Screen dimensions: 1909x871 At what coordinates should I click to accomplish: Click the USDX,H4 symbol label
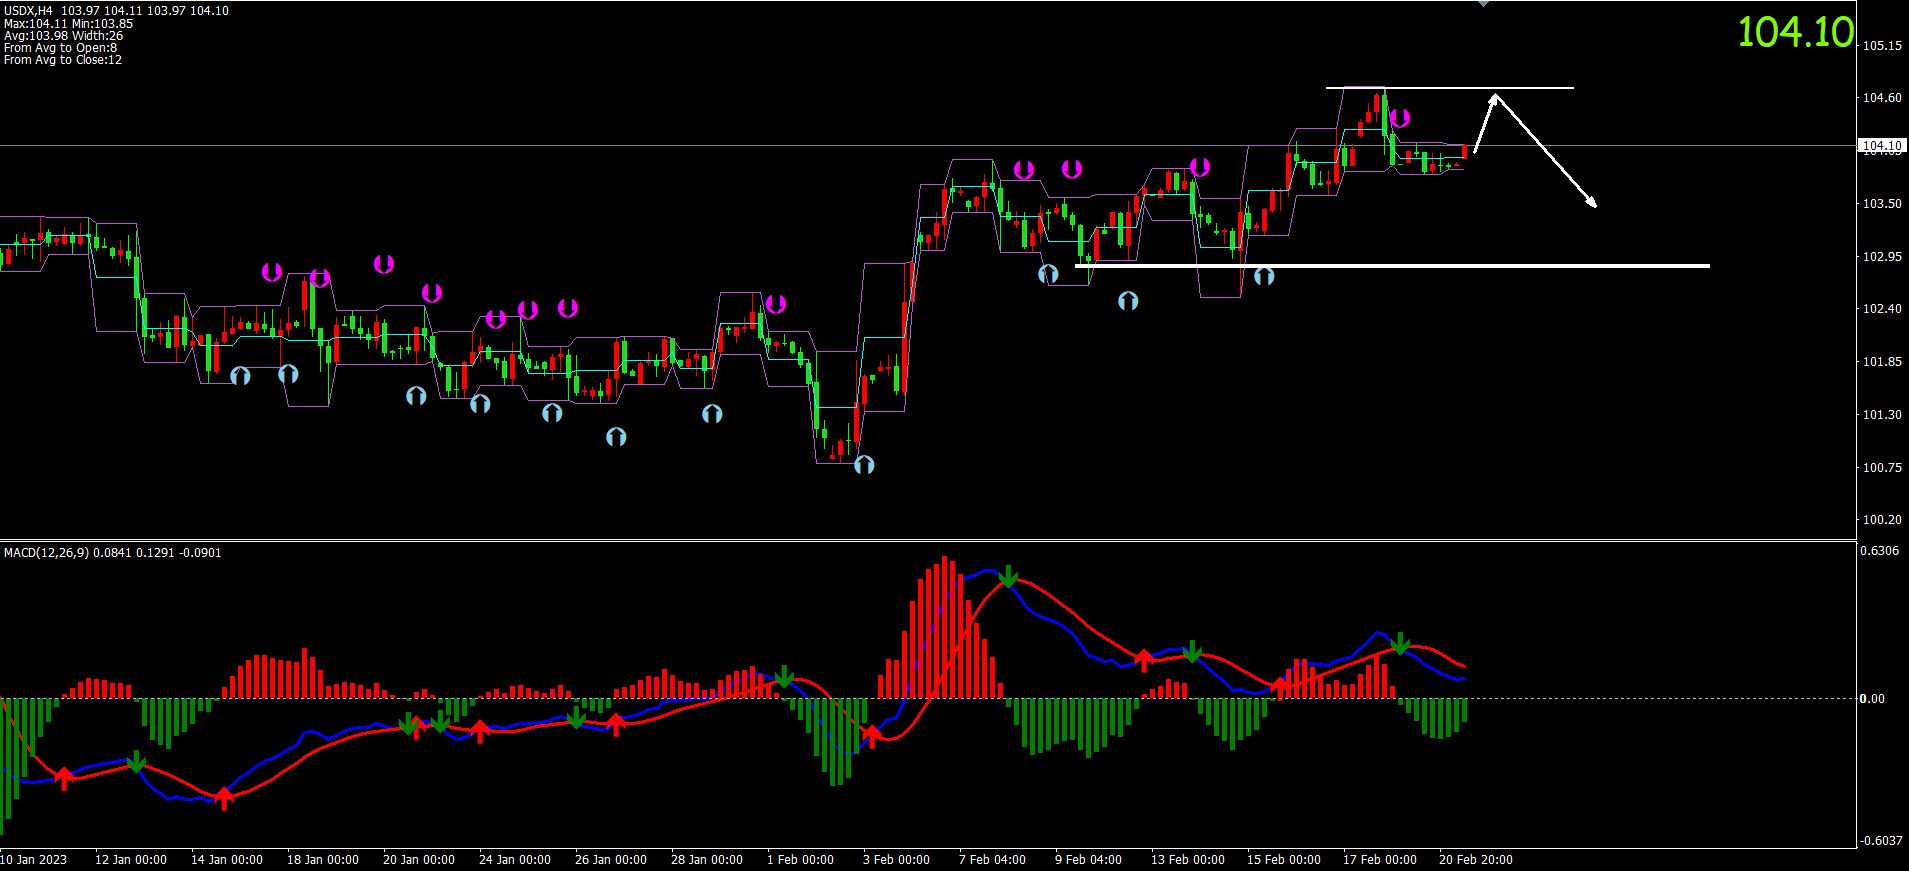coord(28,11)
